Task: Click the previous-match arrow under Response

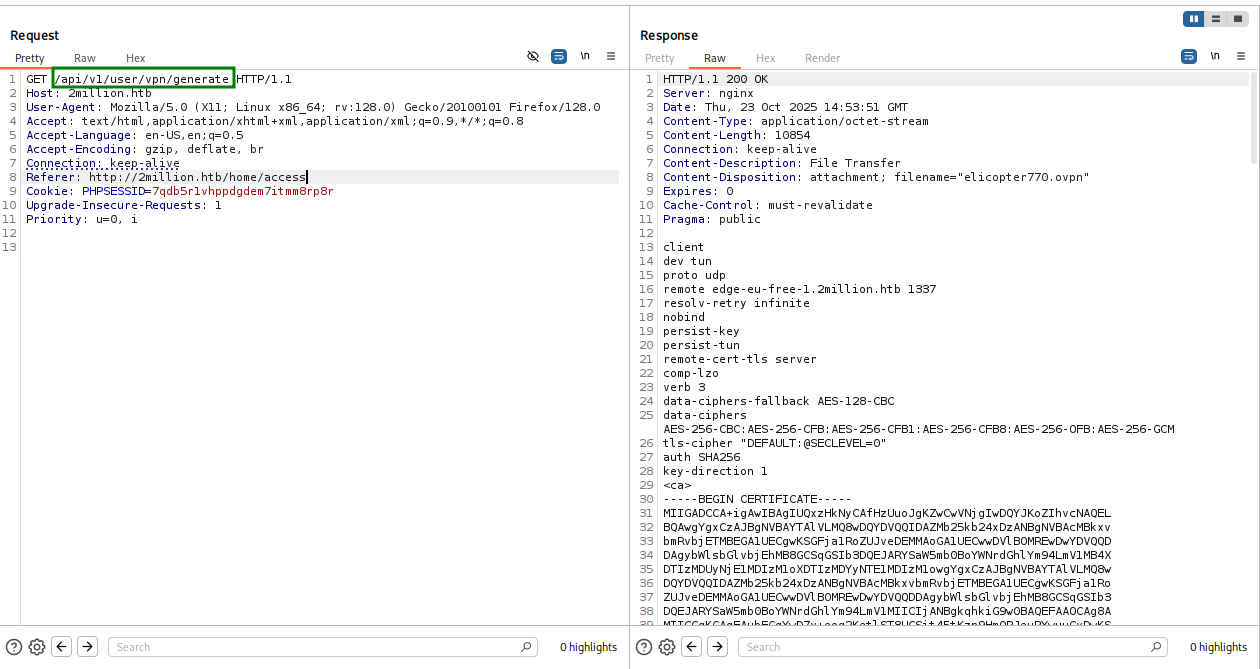Action: (691, 647)
